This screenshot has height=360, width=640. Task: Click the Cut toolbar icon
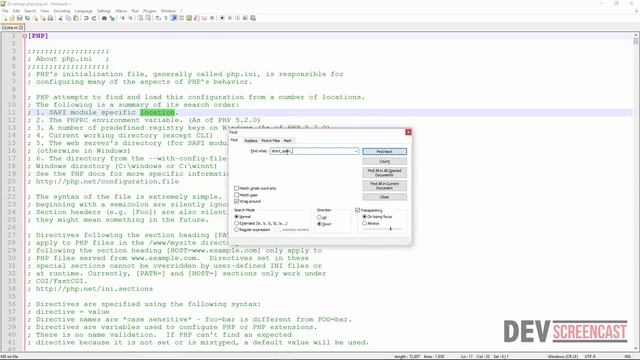click(x=60, y=18)
